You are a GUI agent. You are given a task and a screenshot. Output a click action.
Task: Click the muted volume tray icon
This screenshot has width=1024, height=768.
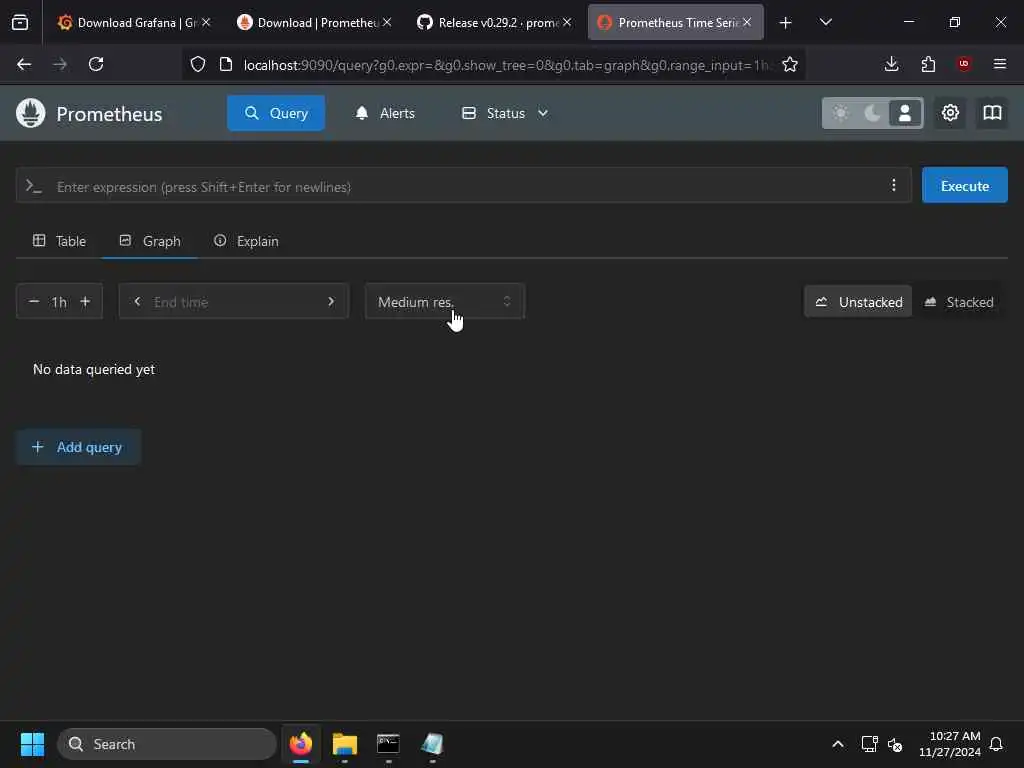895,744
